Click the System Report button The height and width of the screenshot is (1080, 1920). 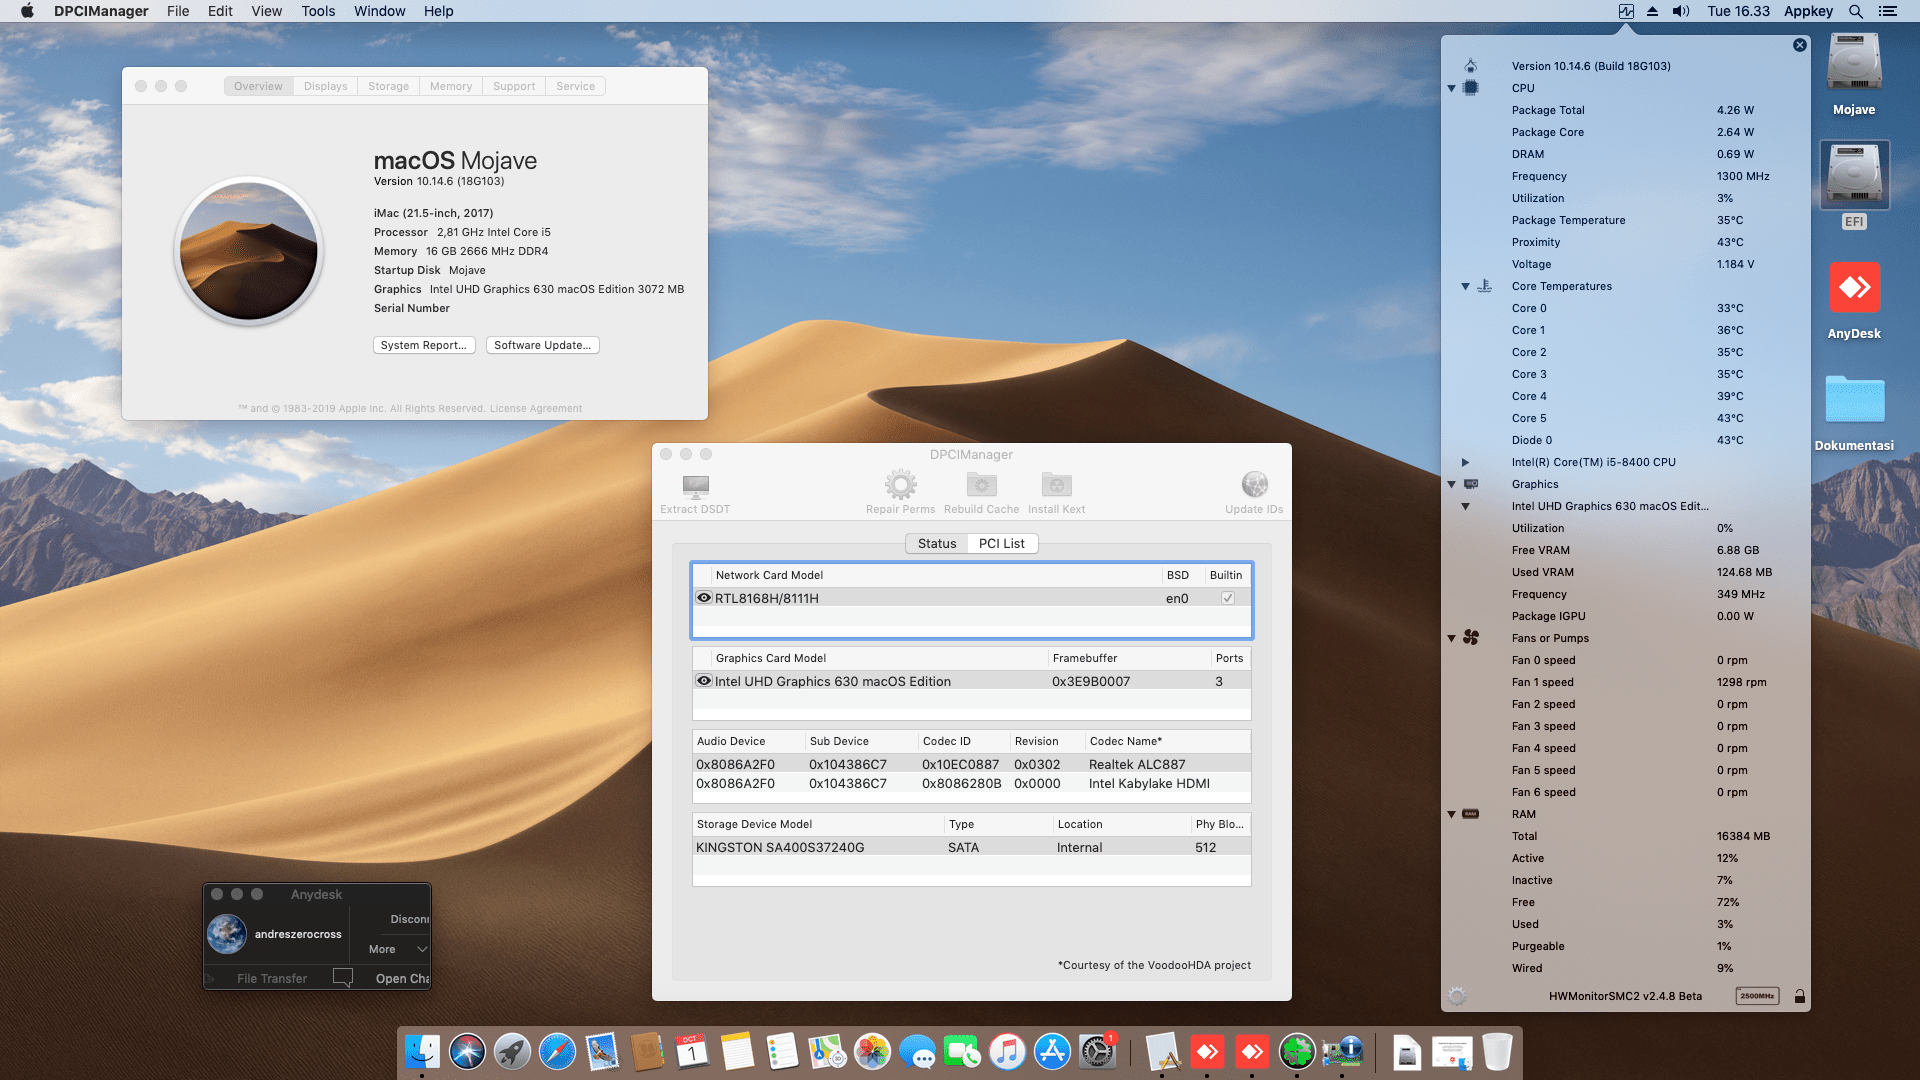[424, 345]
